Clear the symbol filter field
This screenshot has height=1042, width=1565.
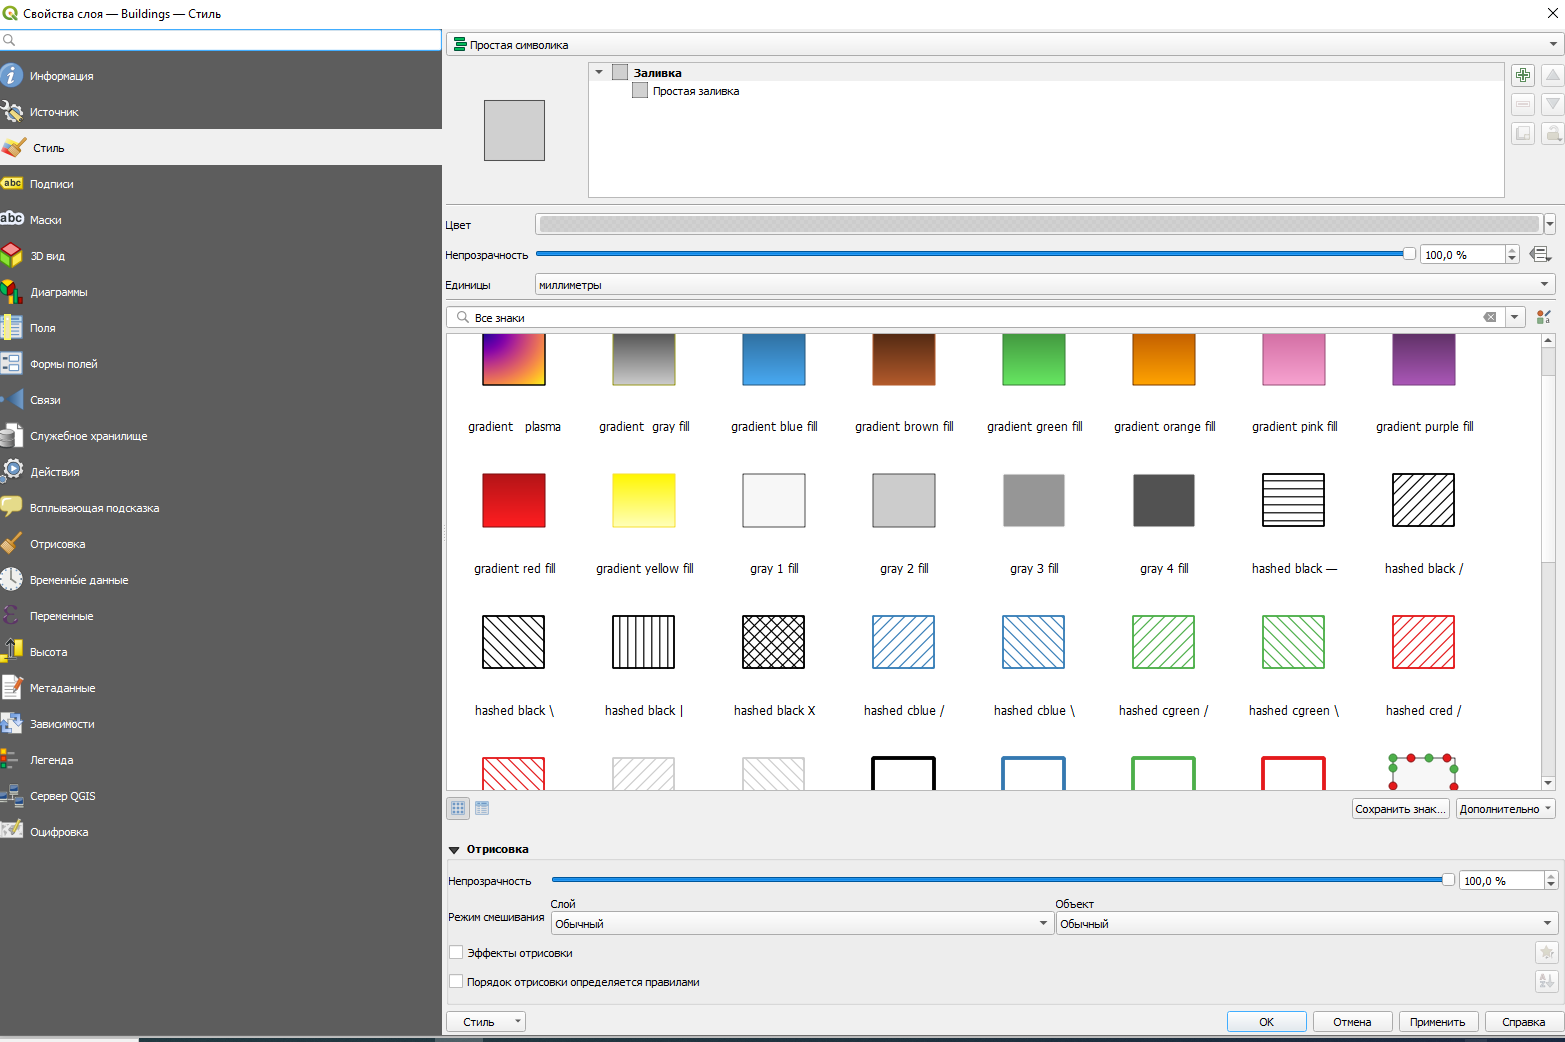point(1489,317)
